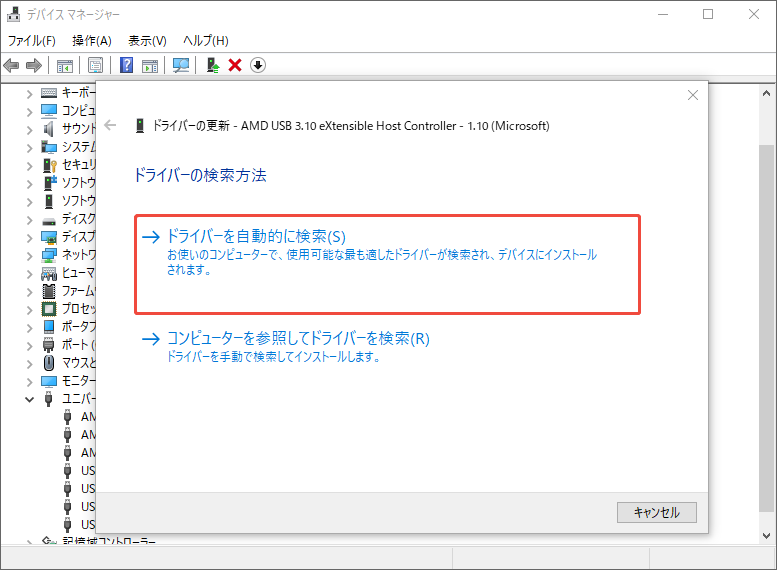Choose ドライバーを自動的に検索(S)

pyautogui.click(x=388, y=264)
